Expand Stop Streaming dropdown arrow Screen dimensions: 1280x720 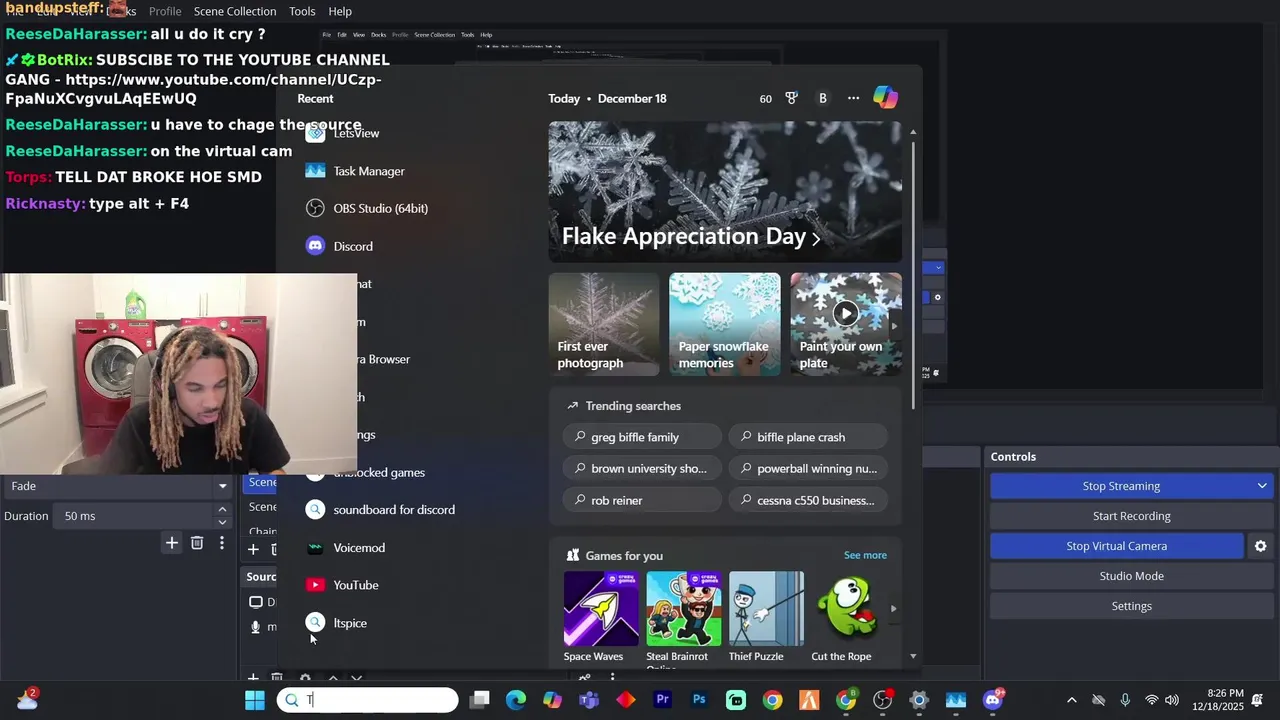1262,486
